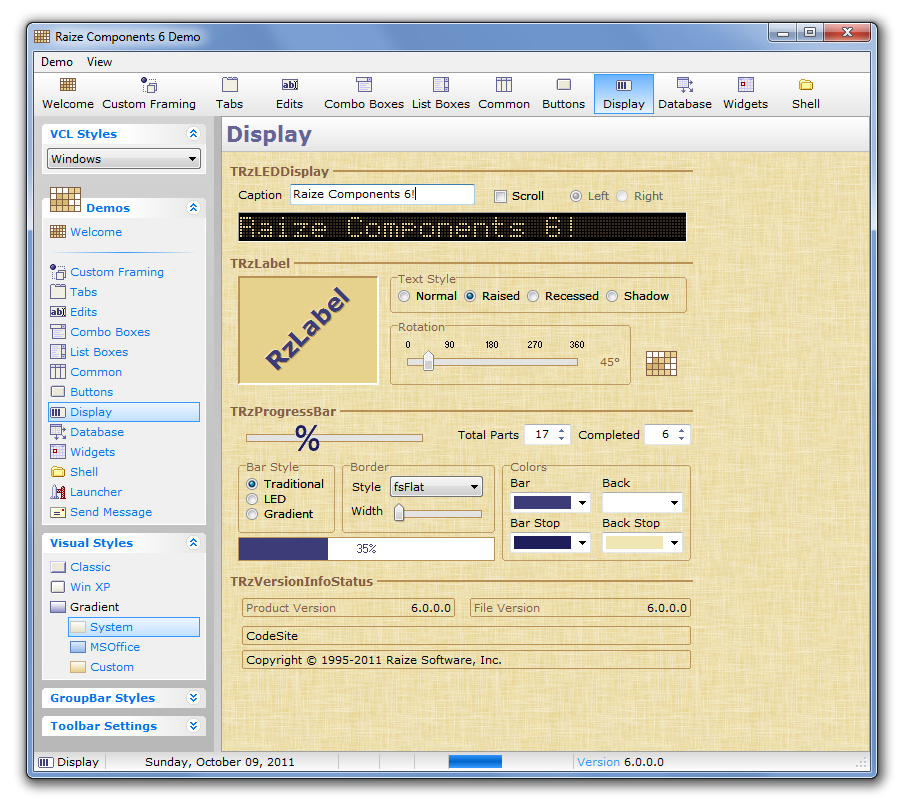The width and height of the screenshot is (900, 800).
Task: Open the Bar color dropdown
Action: pos(582,503)
